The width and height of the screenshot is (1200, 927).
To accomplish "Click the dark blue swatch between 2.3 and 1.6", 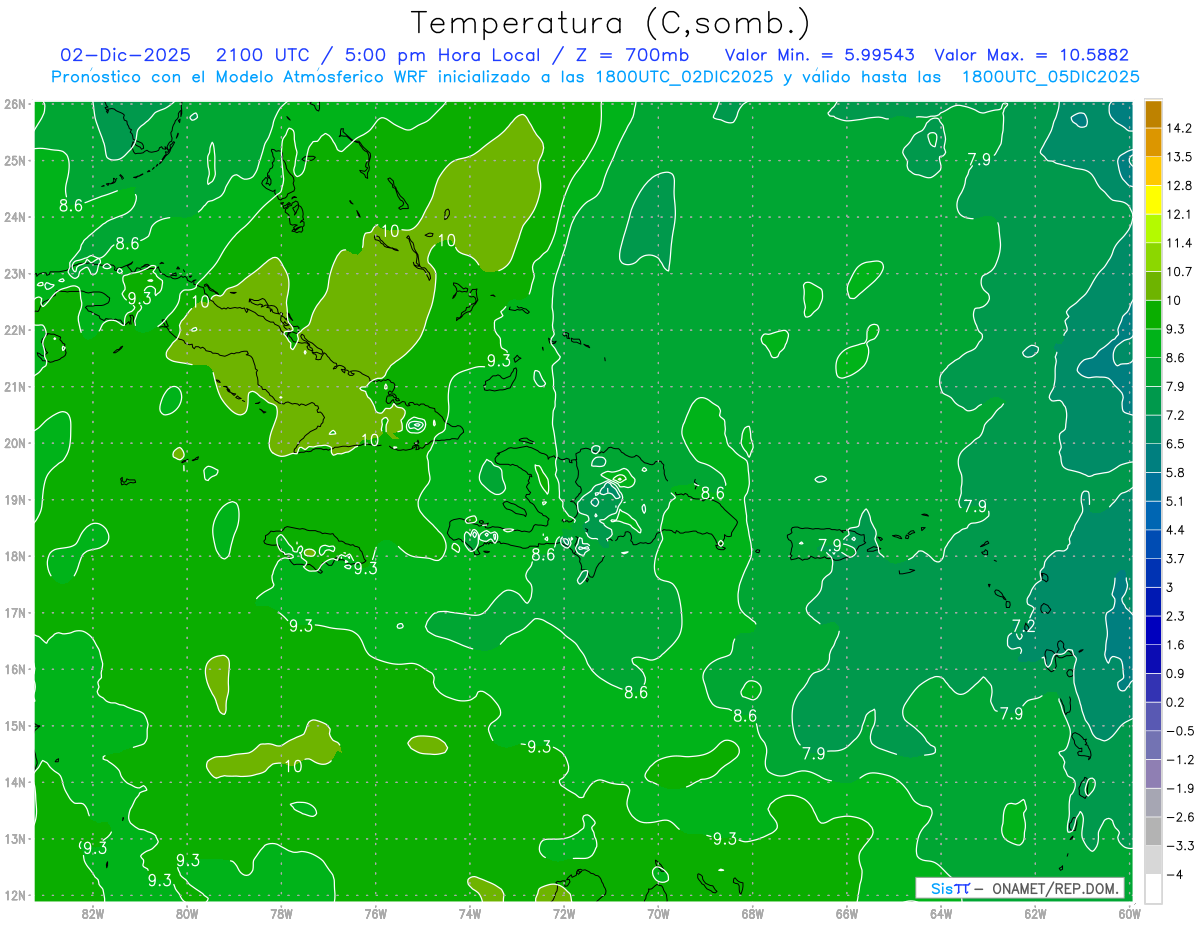I will coord(1153,630).
